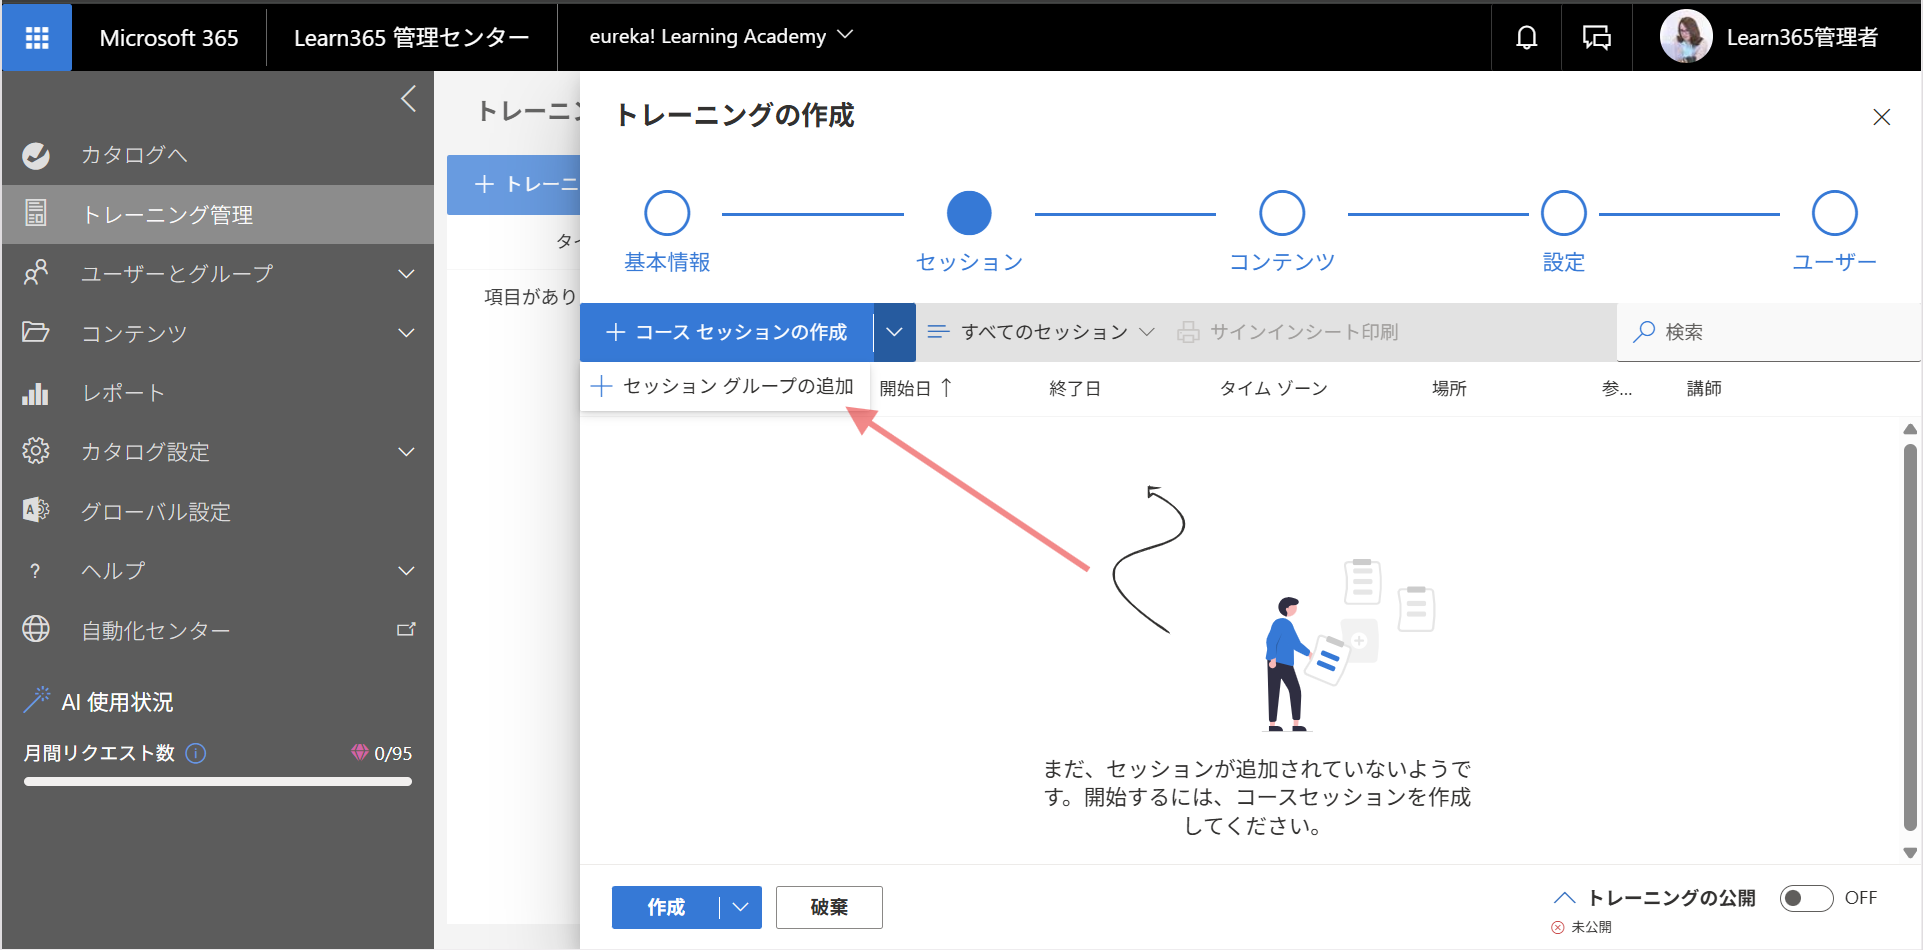Click the コンテンツ folder icon in sidebar

click(x=36, y=332)
